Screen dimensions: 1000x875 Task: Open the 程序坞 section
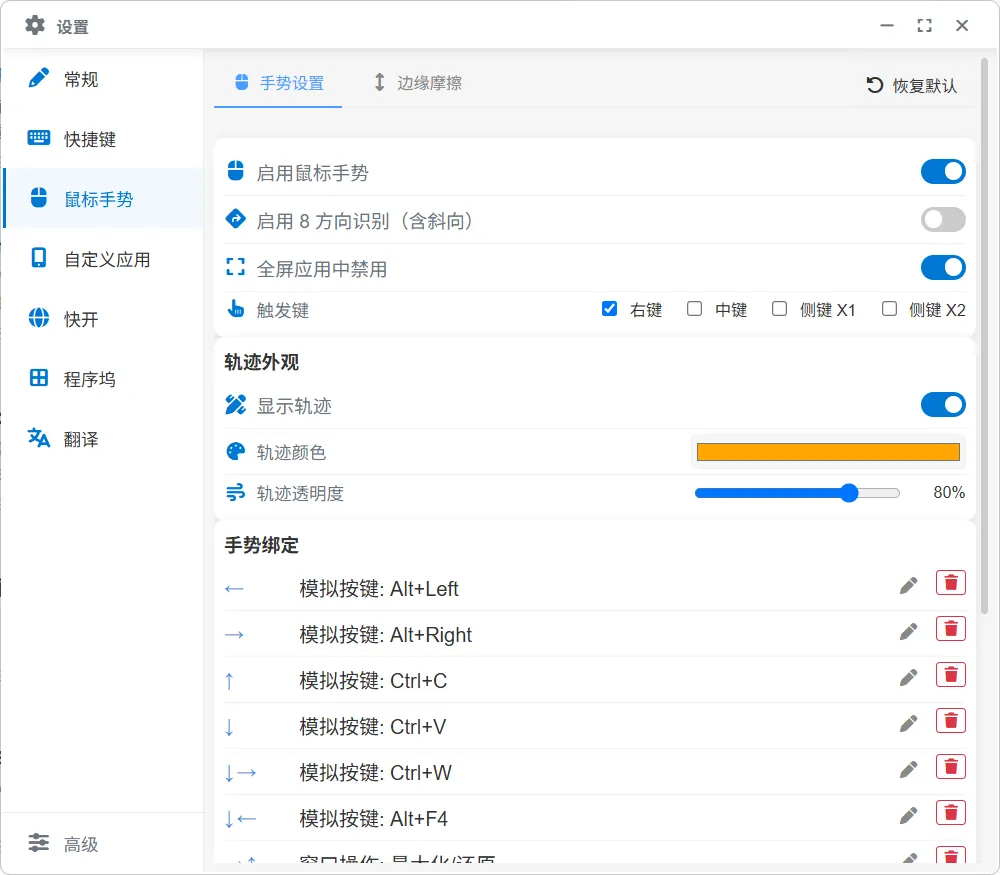click(103, 379)
